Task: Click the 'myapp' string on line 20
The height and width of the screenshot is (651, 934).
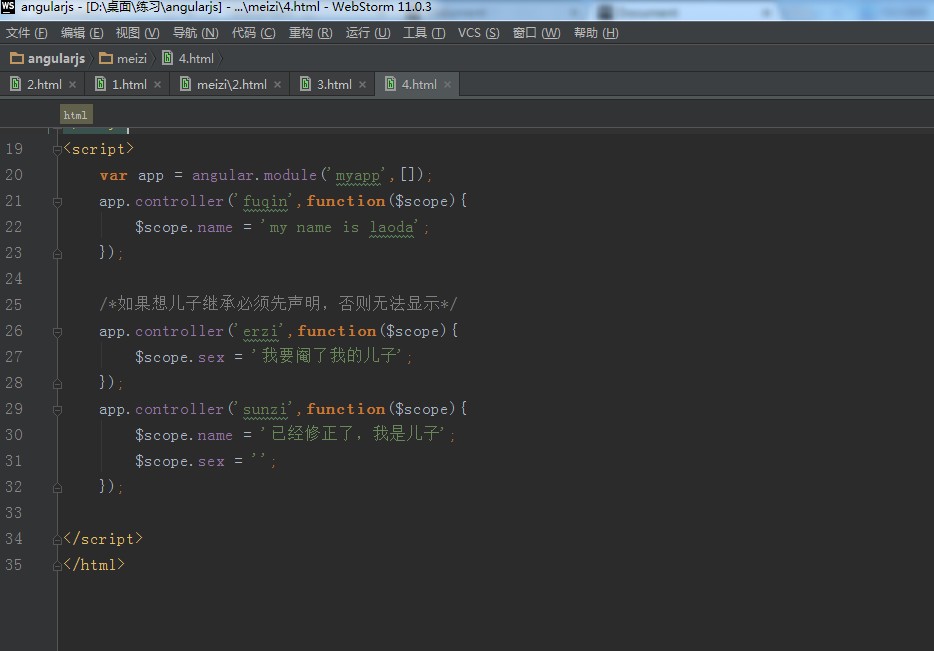Action: tap(357, 175)
